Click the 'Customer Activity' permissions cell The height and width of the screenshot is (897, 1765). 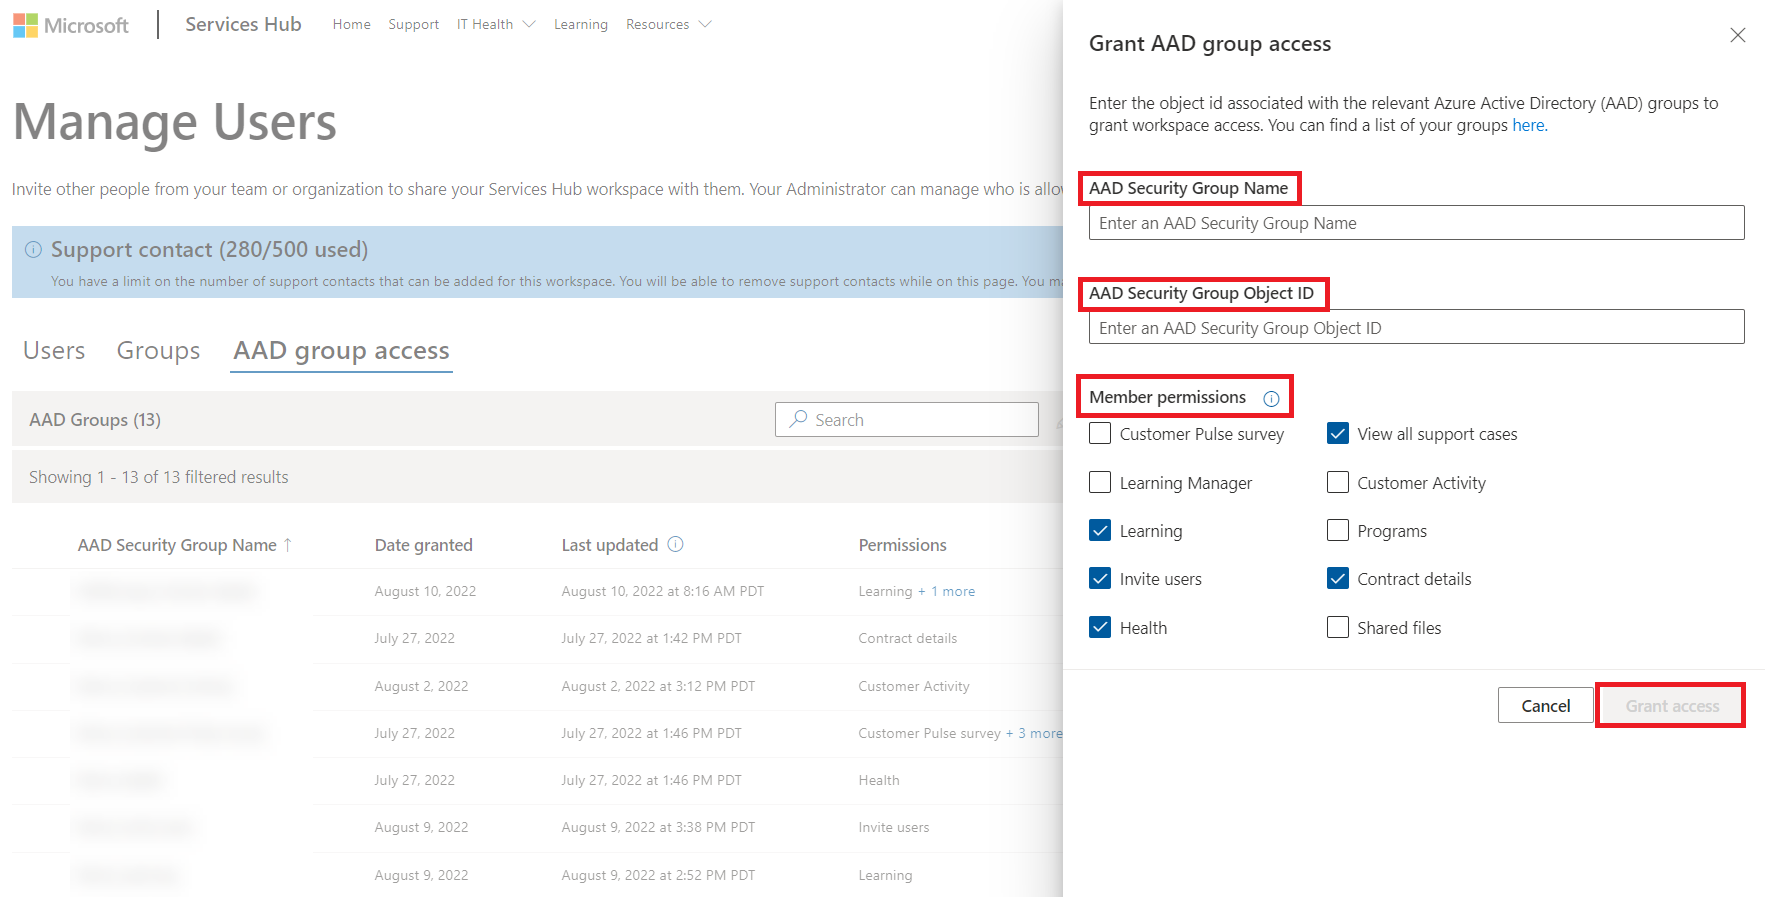[x=913, y=686]
